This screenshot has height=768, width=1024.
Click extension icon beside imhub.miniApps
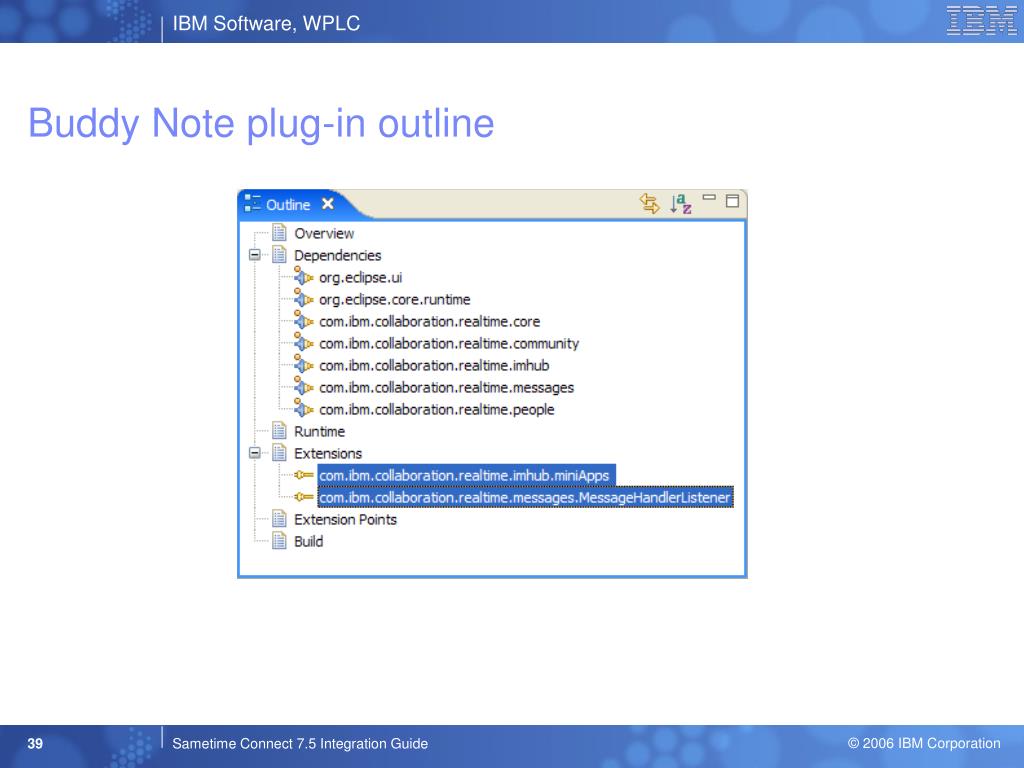coord(304,475)
